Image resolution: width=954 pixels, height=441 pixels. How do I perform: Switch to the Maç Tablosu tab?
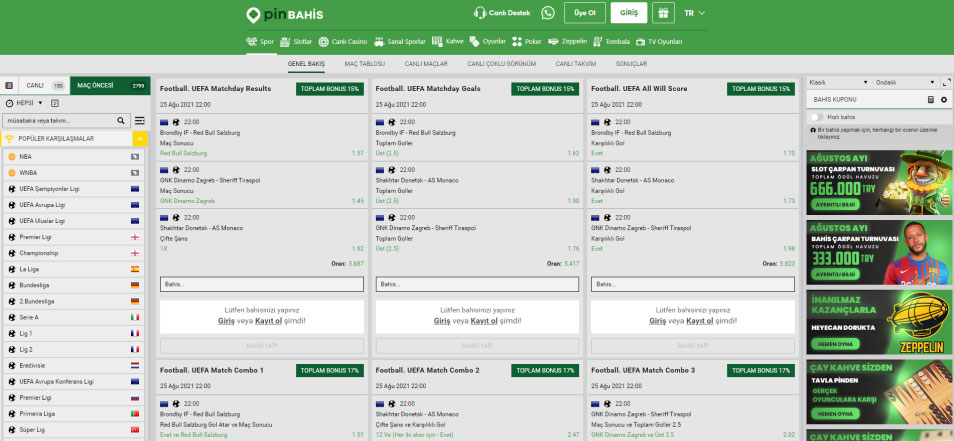point(364,64)
